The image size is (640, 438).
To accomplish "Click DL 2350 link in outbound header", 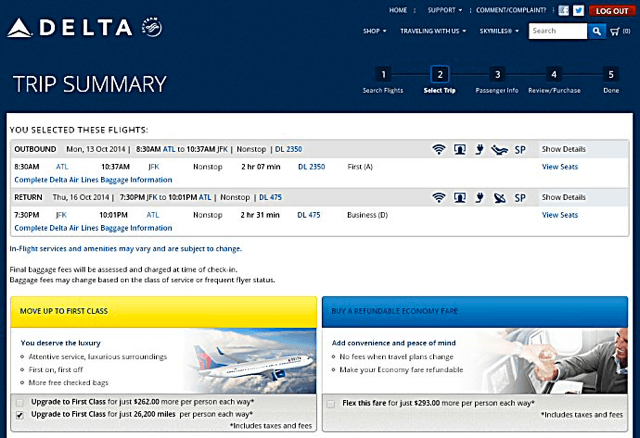I will point(289,149).
